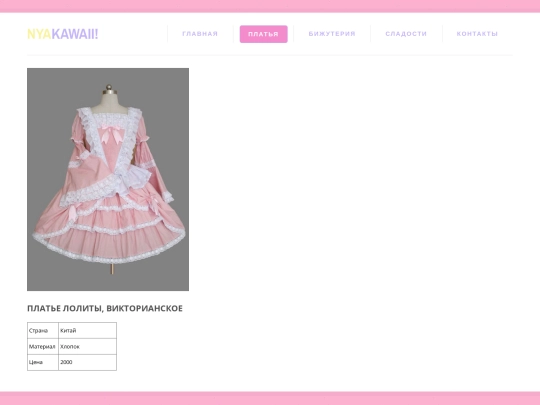Navigate to the Контакты page
Screen dimensions: 540x405
point(477,34)
